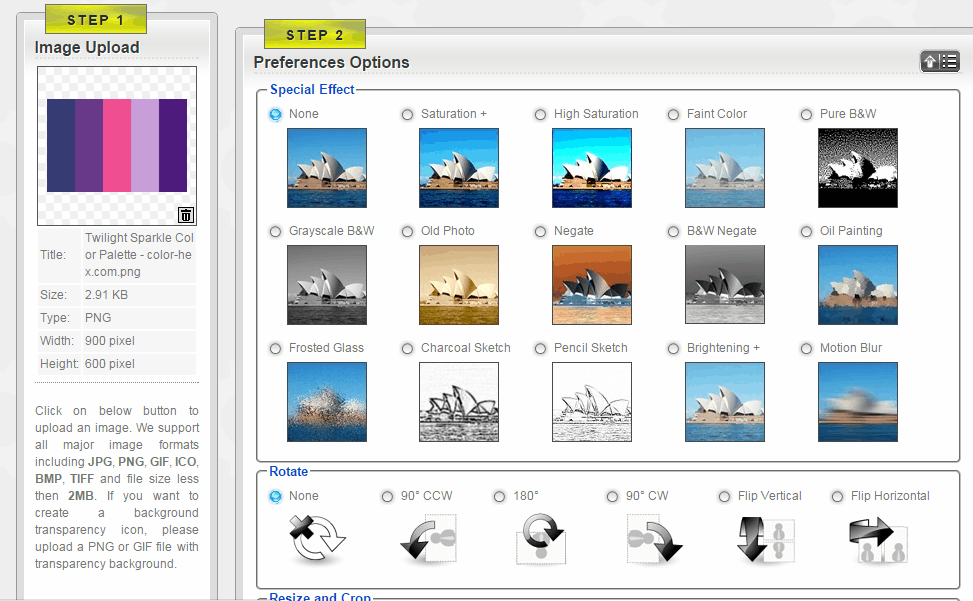Viewport: 973px width, 601px height.
Task: Click the Flip Vertical arrows icon
Action: pyautogui.click(x=766, y=538)
